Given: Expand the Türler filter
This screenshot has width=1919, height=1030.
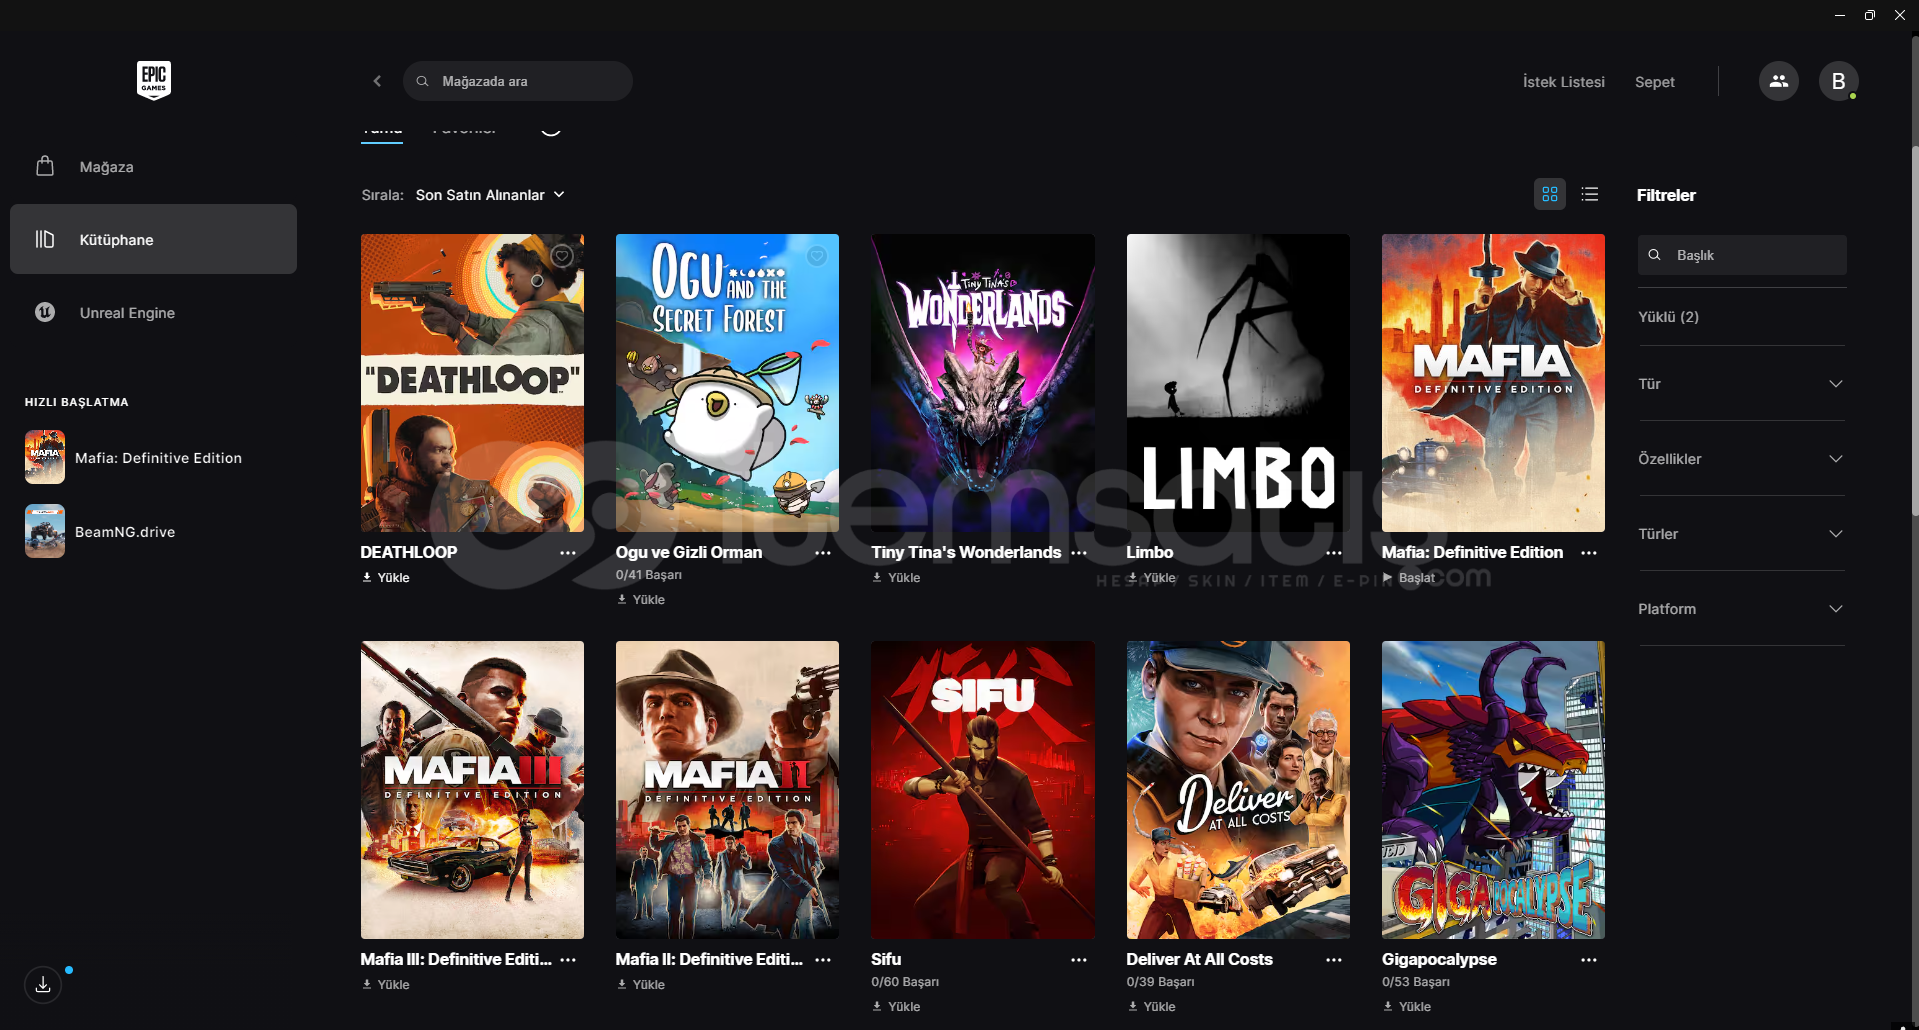Looking at the screenshot, I should 1741,534.
